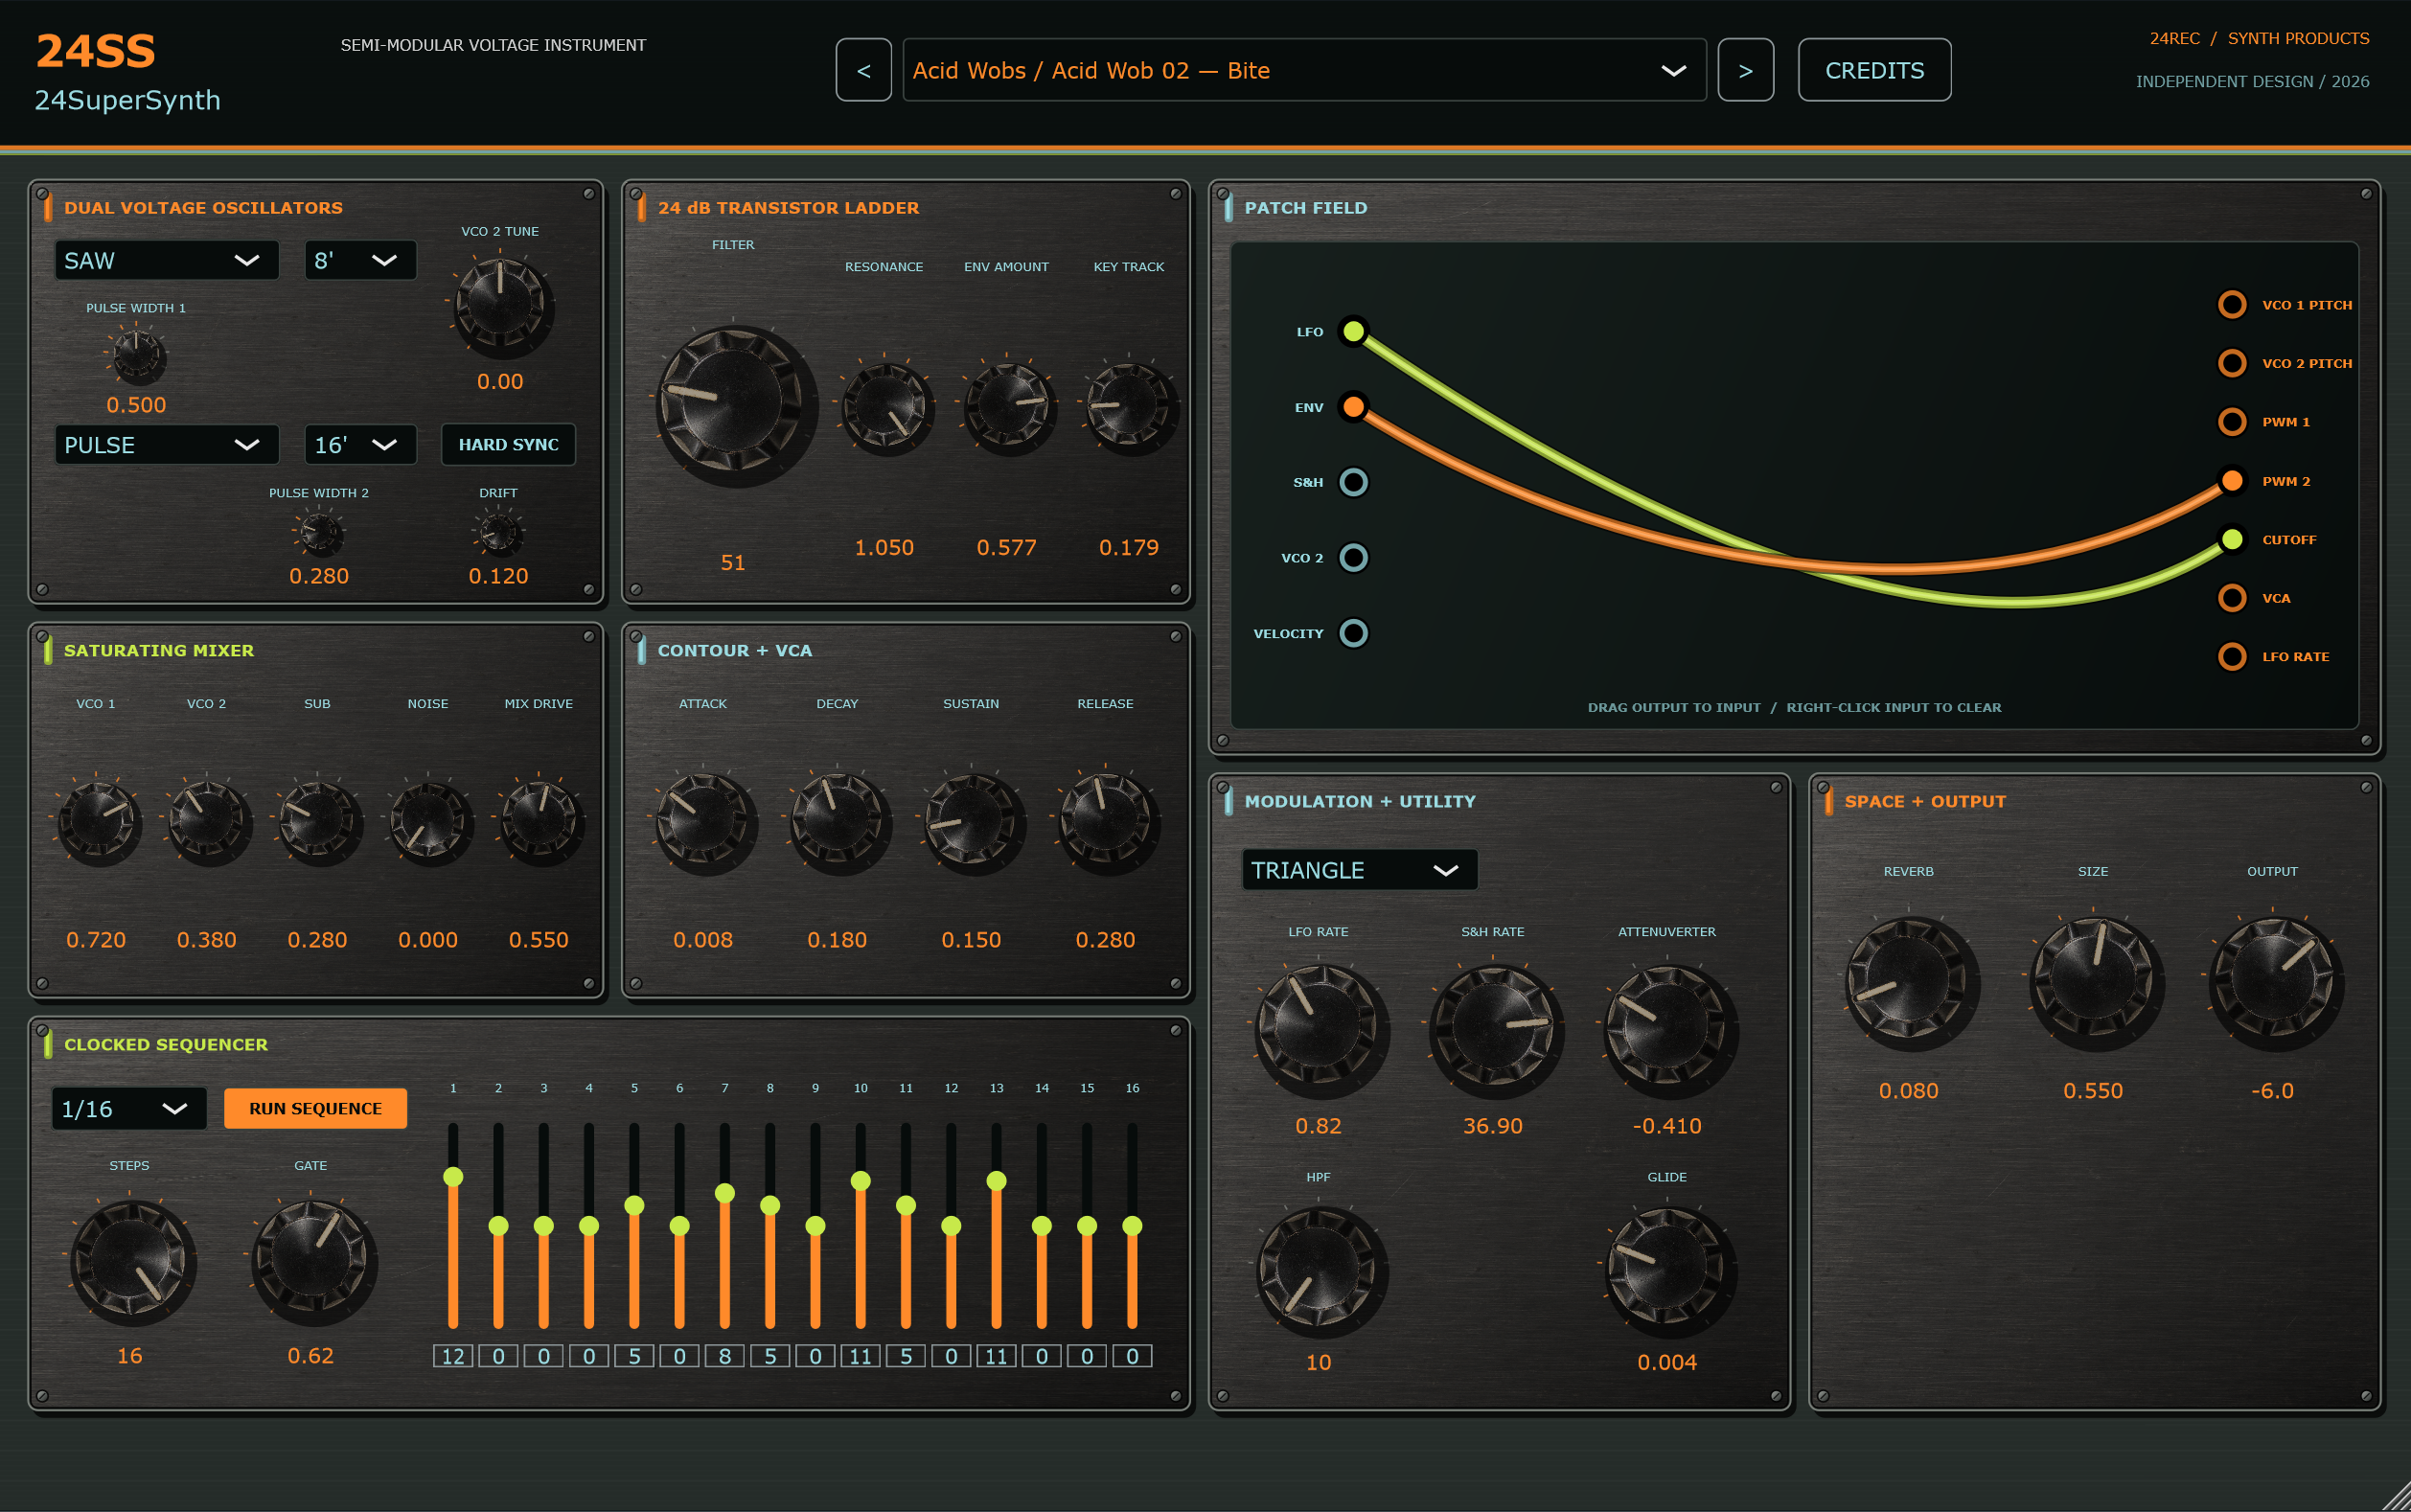
Task: Click sequencer step 13 slider handle
Action: 996,1181
